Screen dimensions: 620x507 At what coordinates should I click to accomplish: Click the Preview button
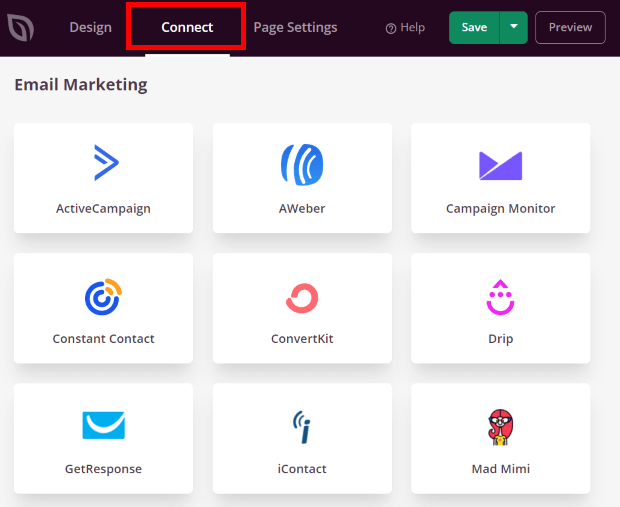pos(570,27)
